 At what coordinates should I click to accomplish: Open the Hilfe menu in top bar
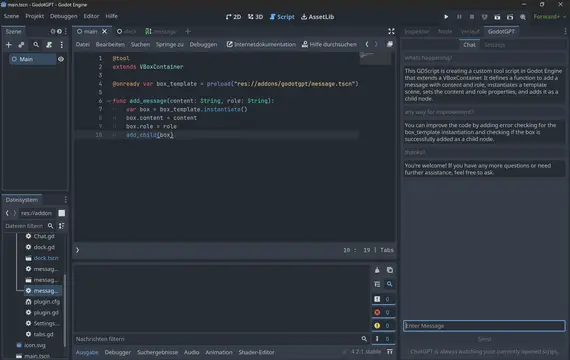111,16
